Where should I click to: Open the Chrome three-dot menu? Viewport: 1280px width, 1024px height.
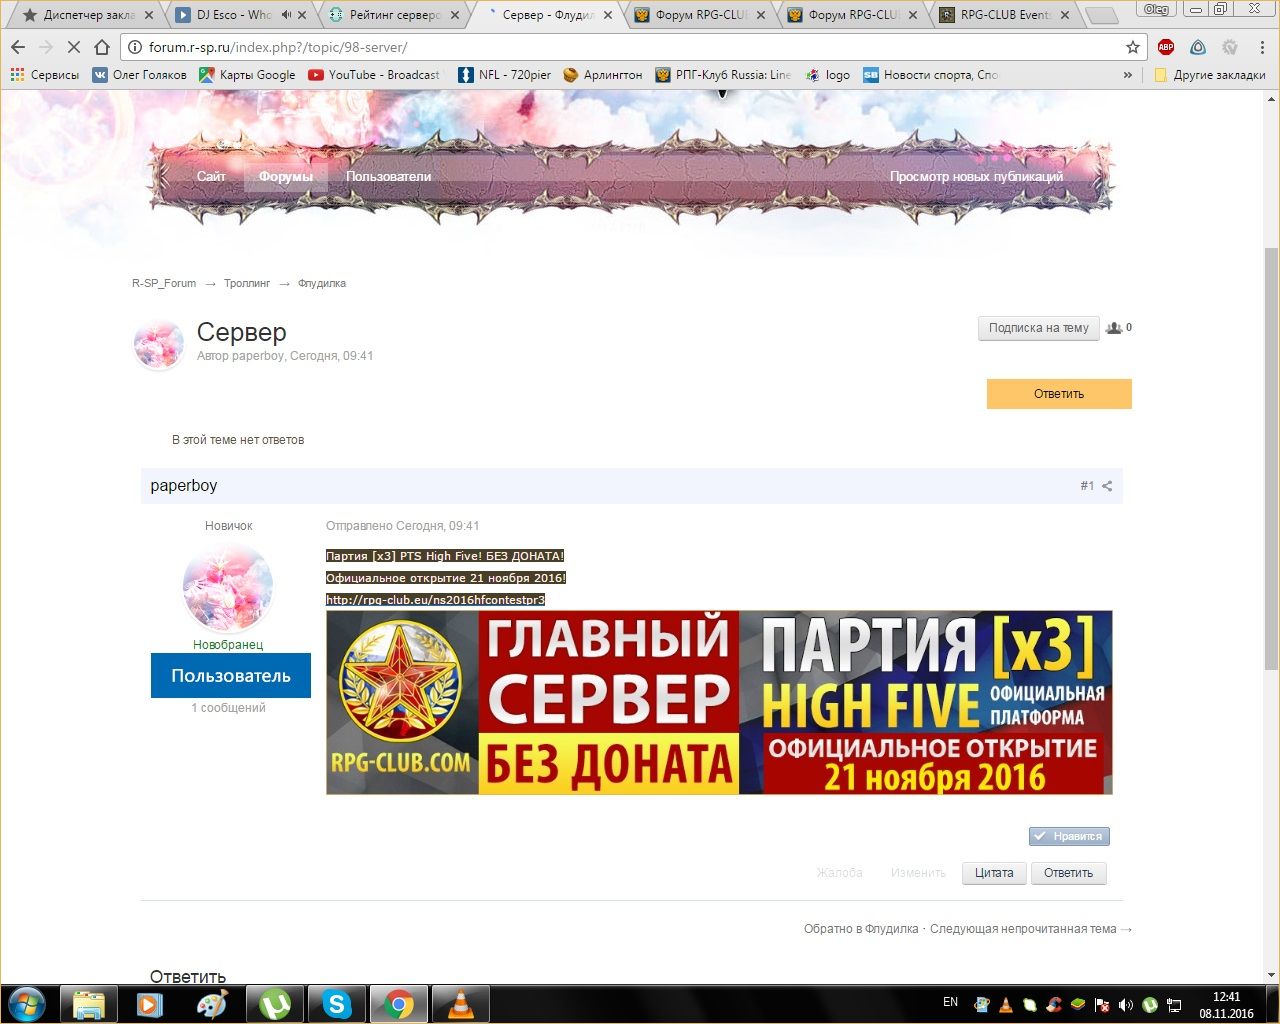coord(1262,47)
